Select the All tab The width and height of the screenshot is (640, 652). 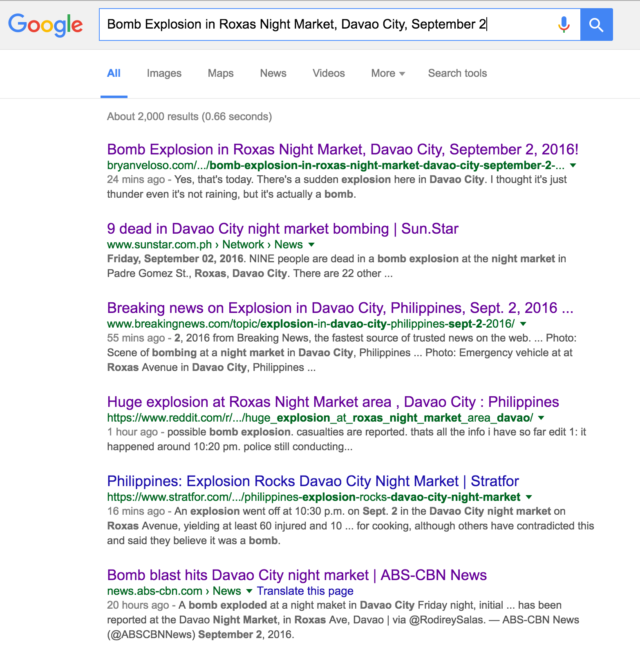point(114,73)
